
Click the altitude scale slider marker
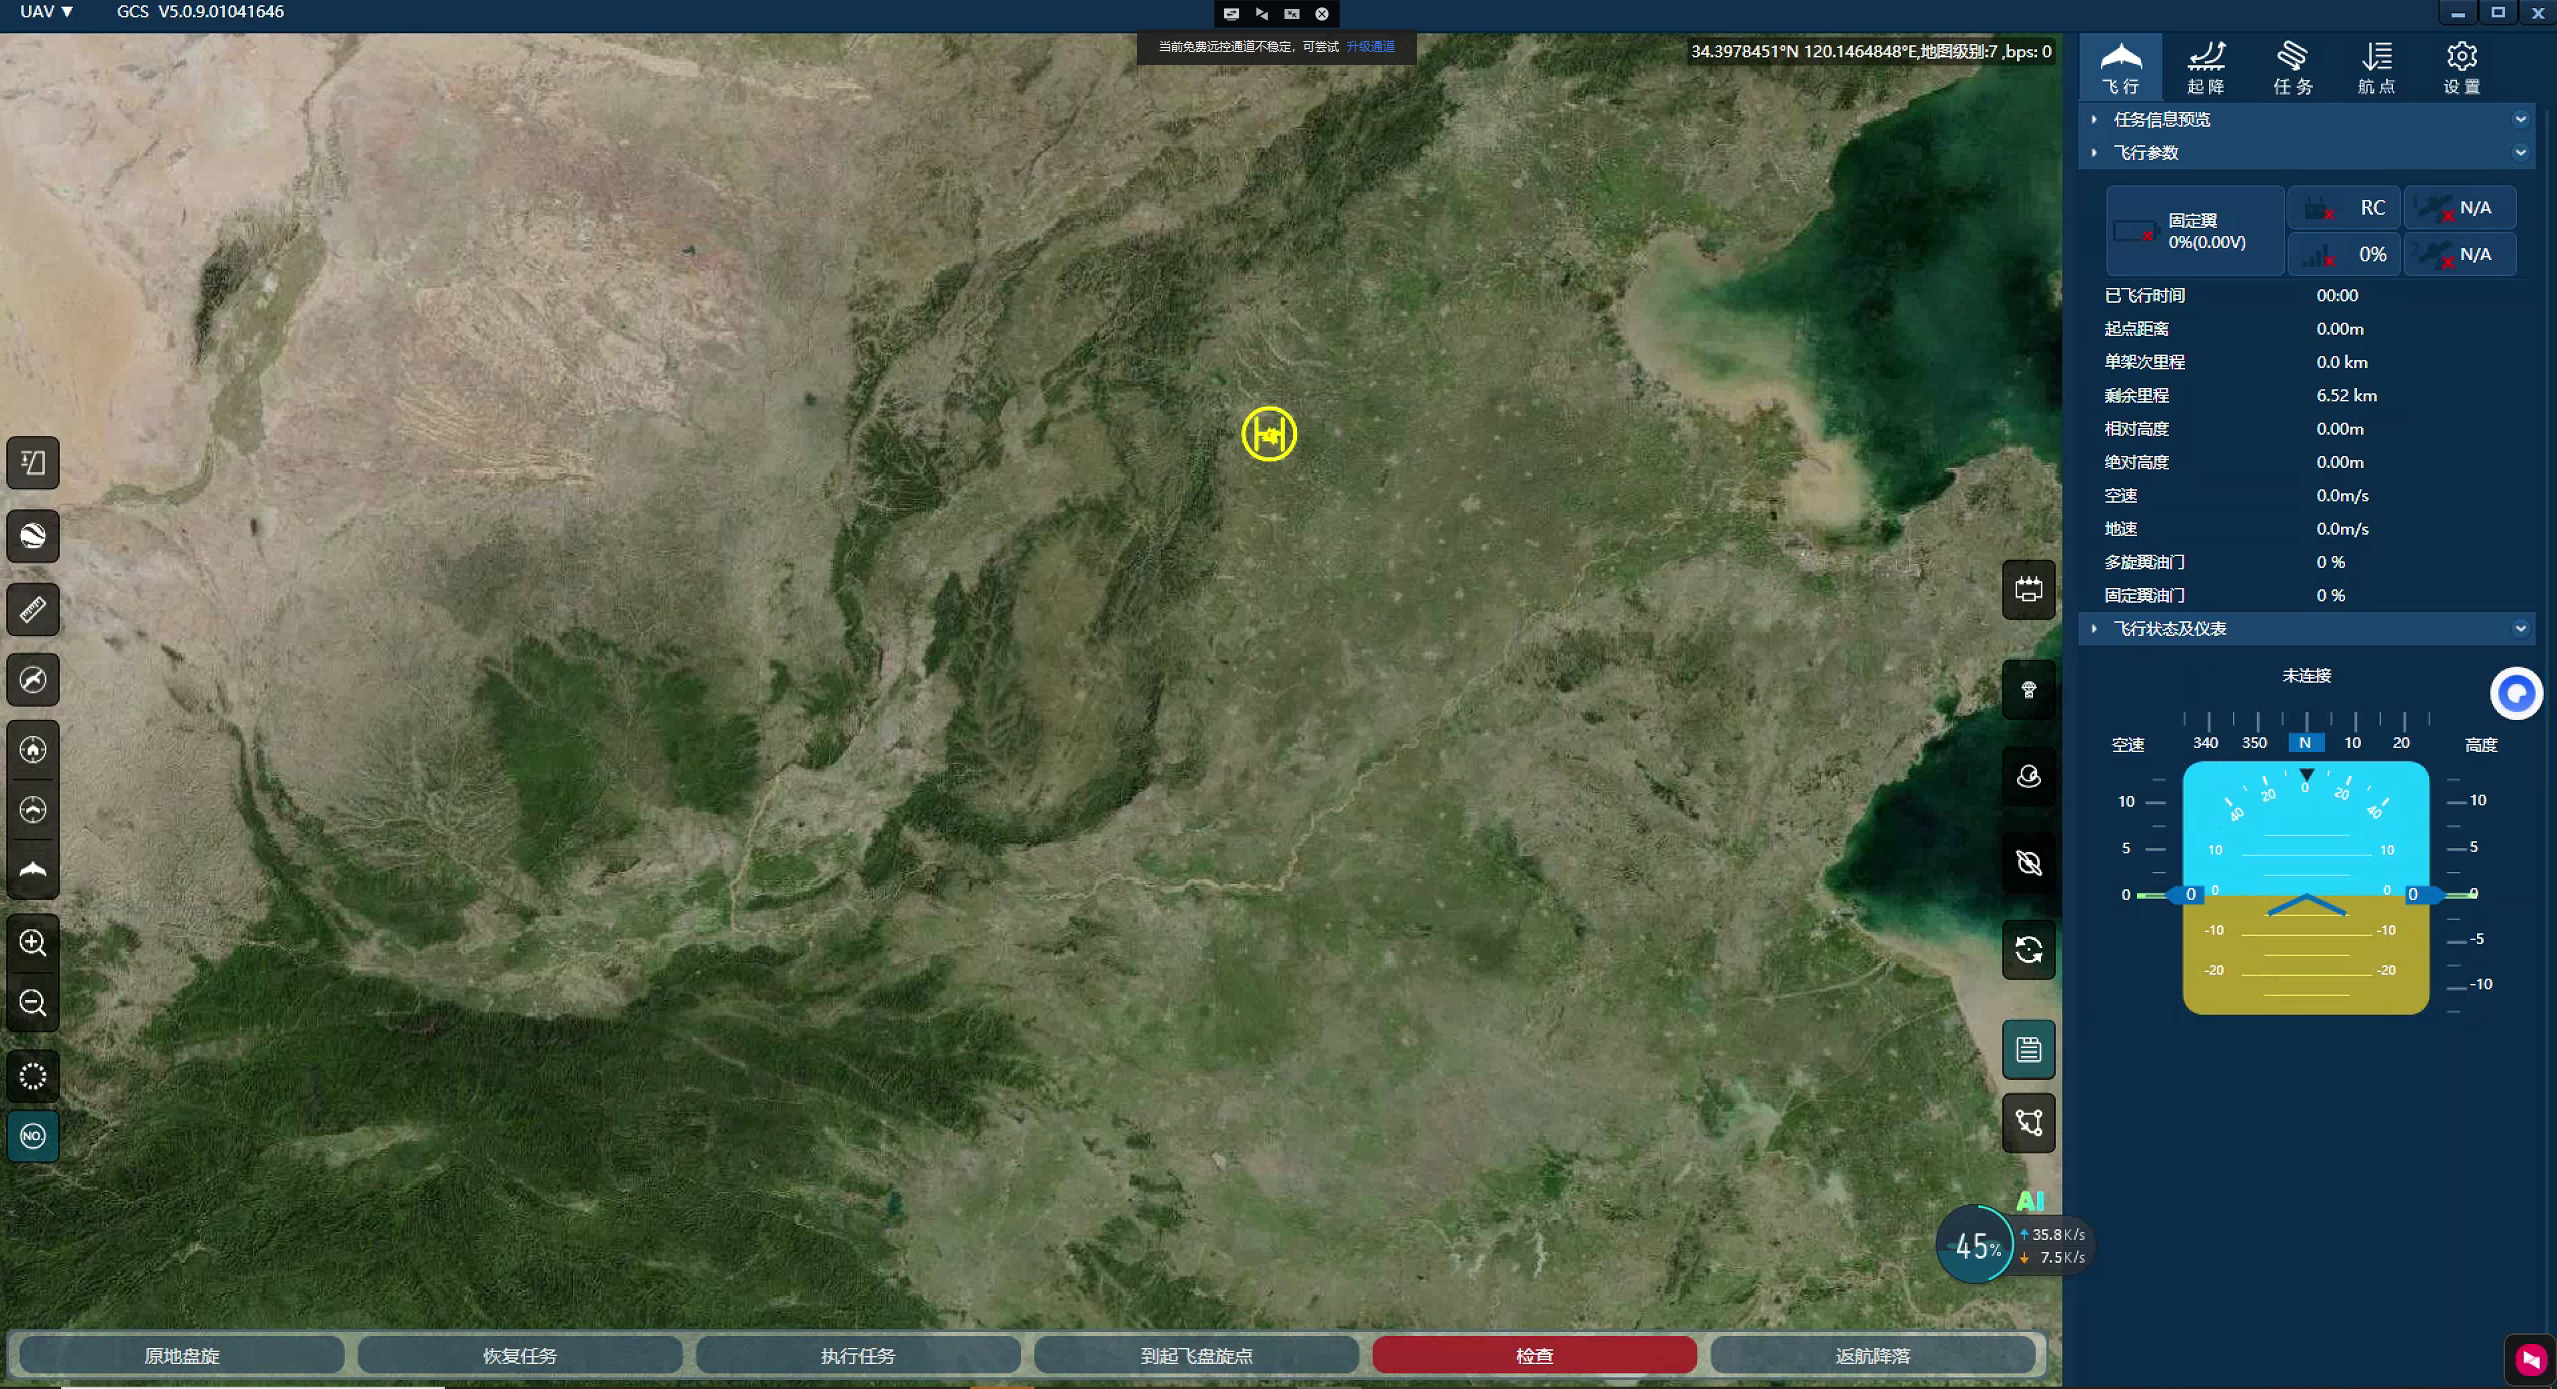(x=2420, y=894)
